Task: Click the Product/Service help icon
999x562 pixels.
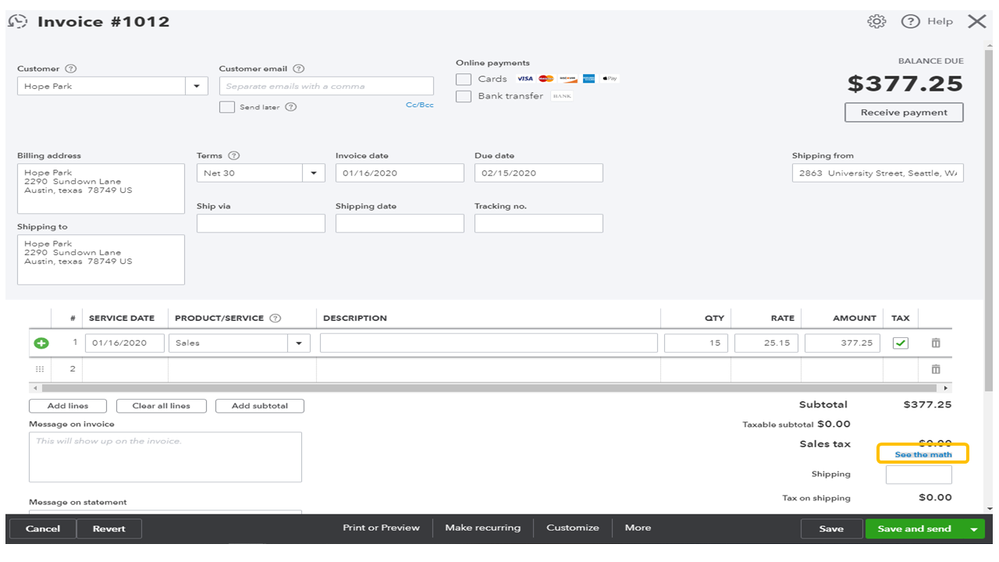Action: click(275, 318)
